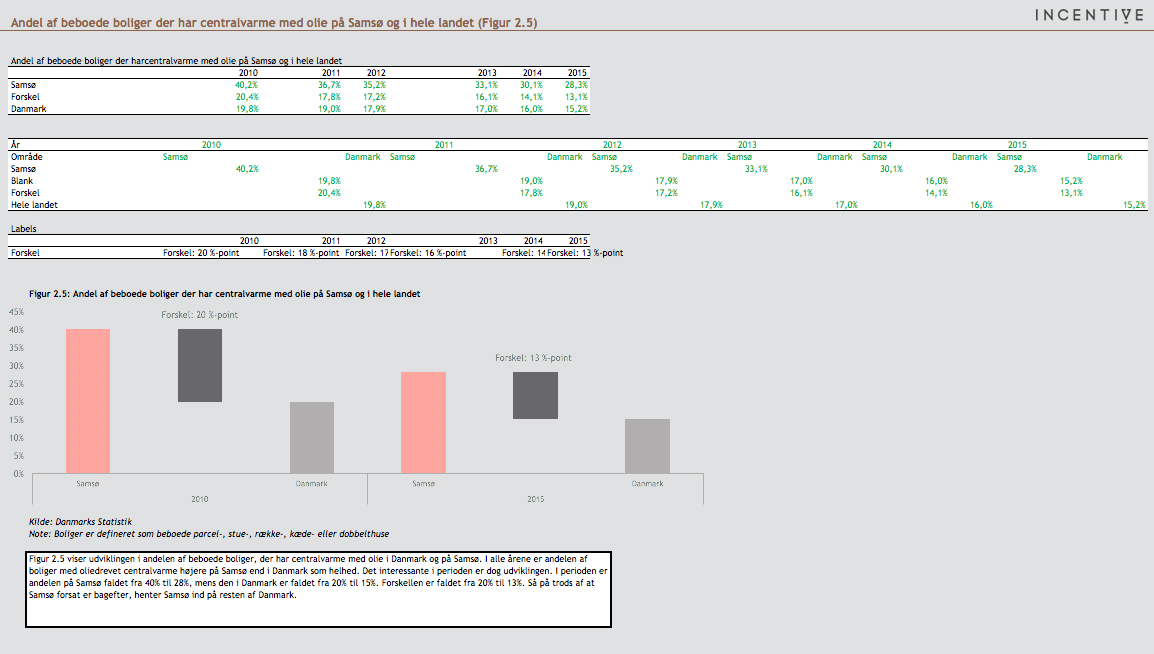Click the chart data label 'Forskel: 20 %-point'

(200, 315)
